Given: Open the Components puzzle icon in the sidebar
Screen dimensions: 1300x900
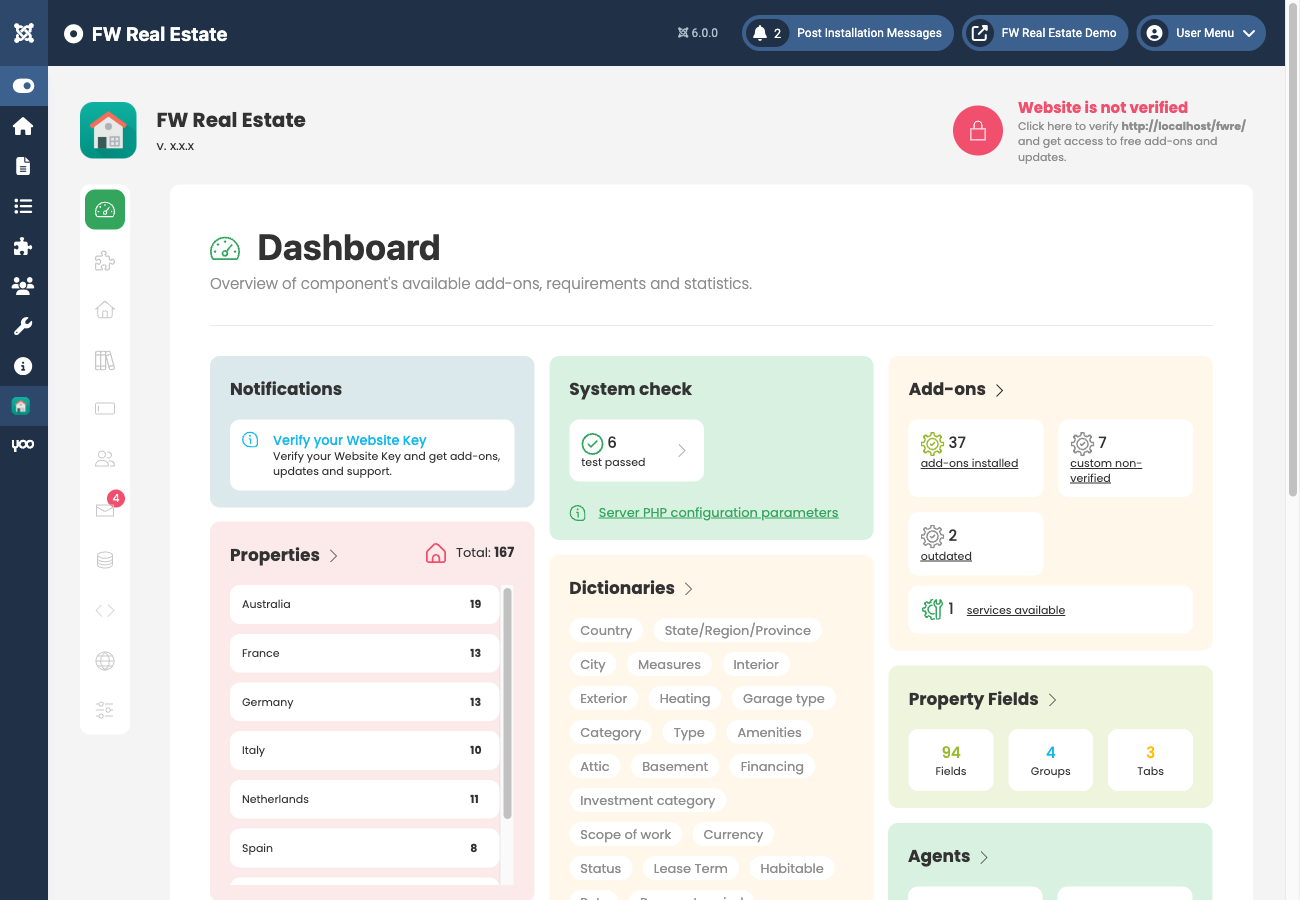Looking at the screenshot, I should tap(24, 246).
